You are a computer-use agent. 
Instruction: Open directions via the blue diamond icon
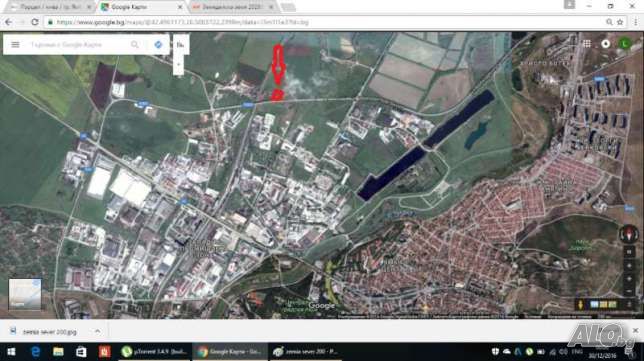[x=158, y=44]
